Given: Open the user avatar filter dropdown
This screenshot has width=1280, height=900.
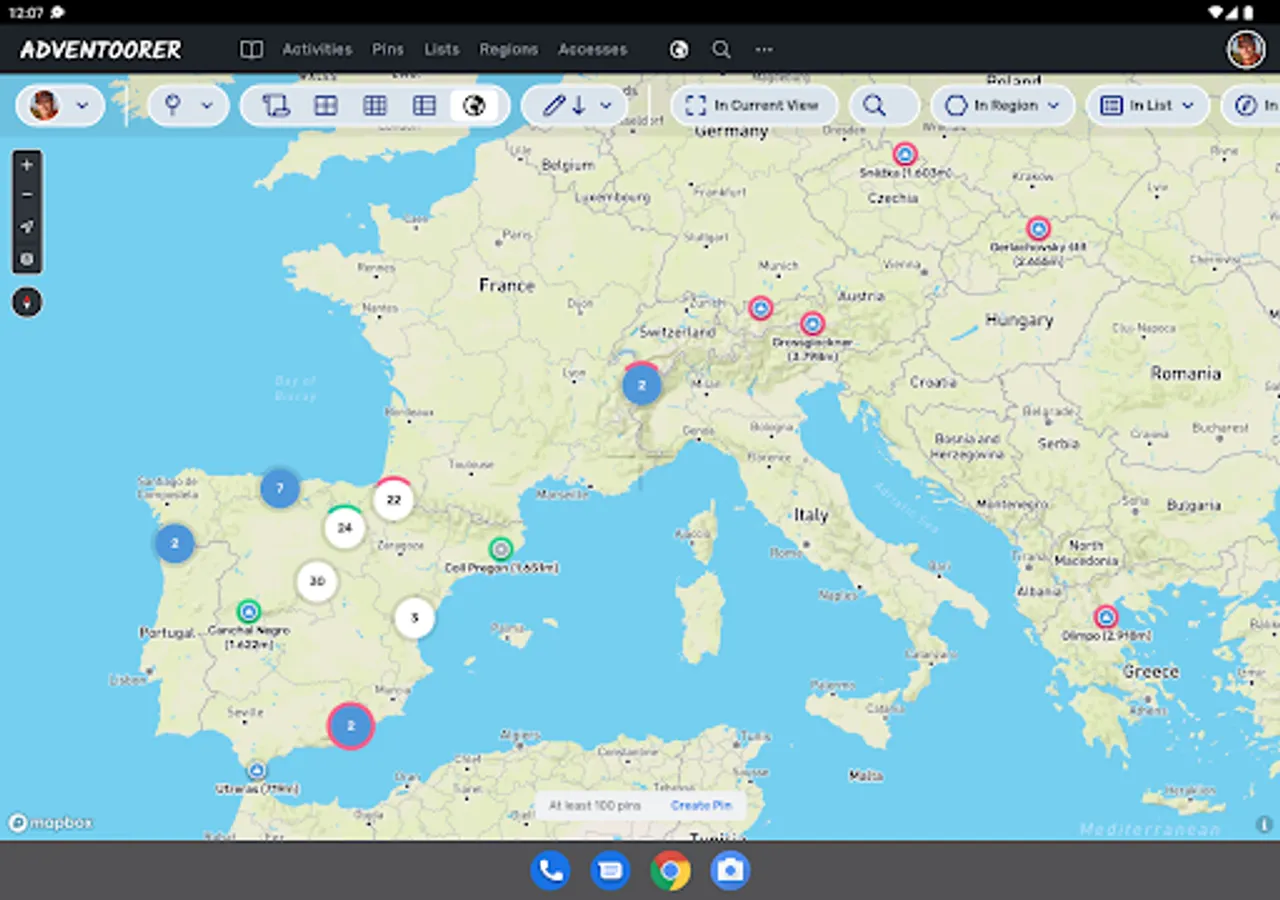Looking at the screenshot, I should (60, 105).
